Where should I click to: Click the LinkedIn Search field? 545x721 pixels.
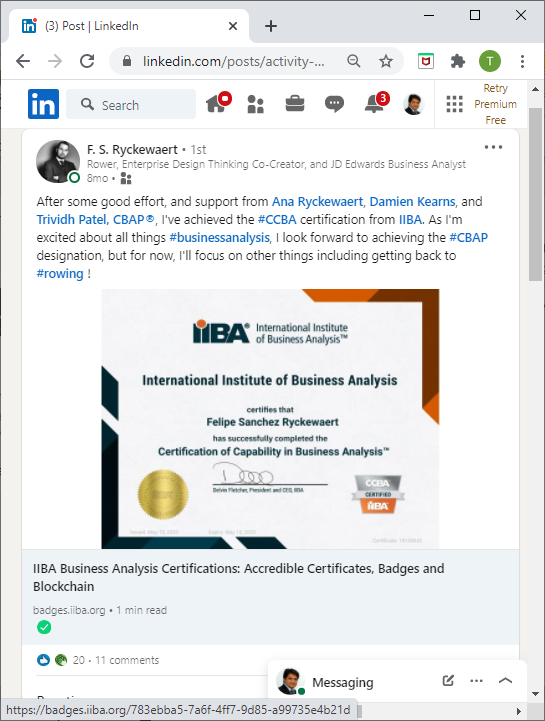131,104
